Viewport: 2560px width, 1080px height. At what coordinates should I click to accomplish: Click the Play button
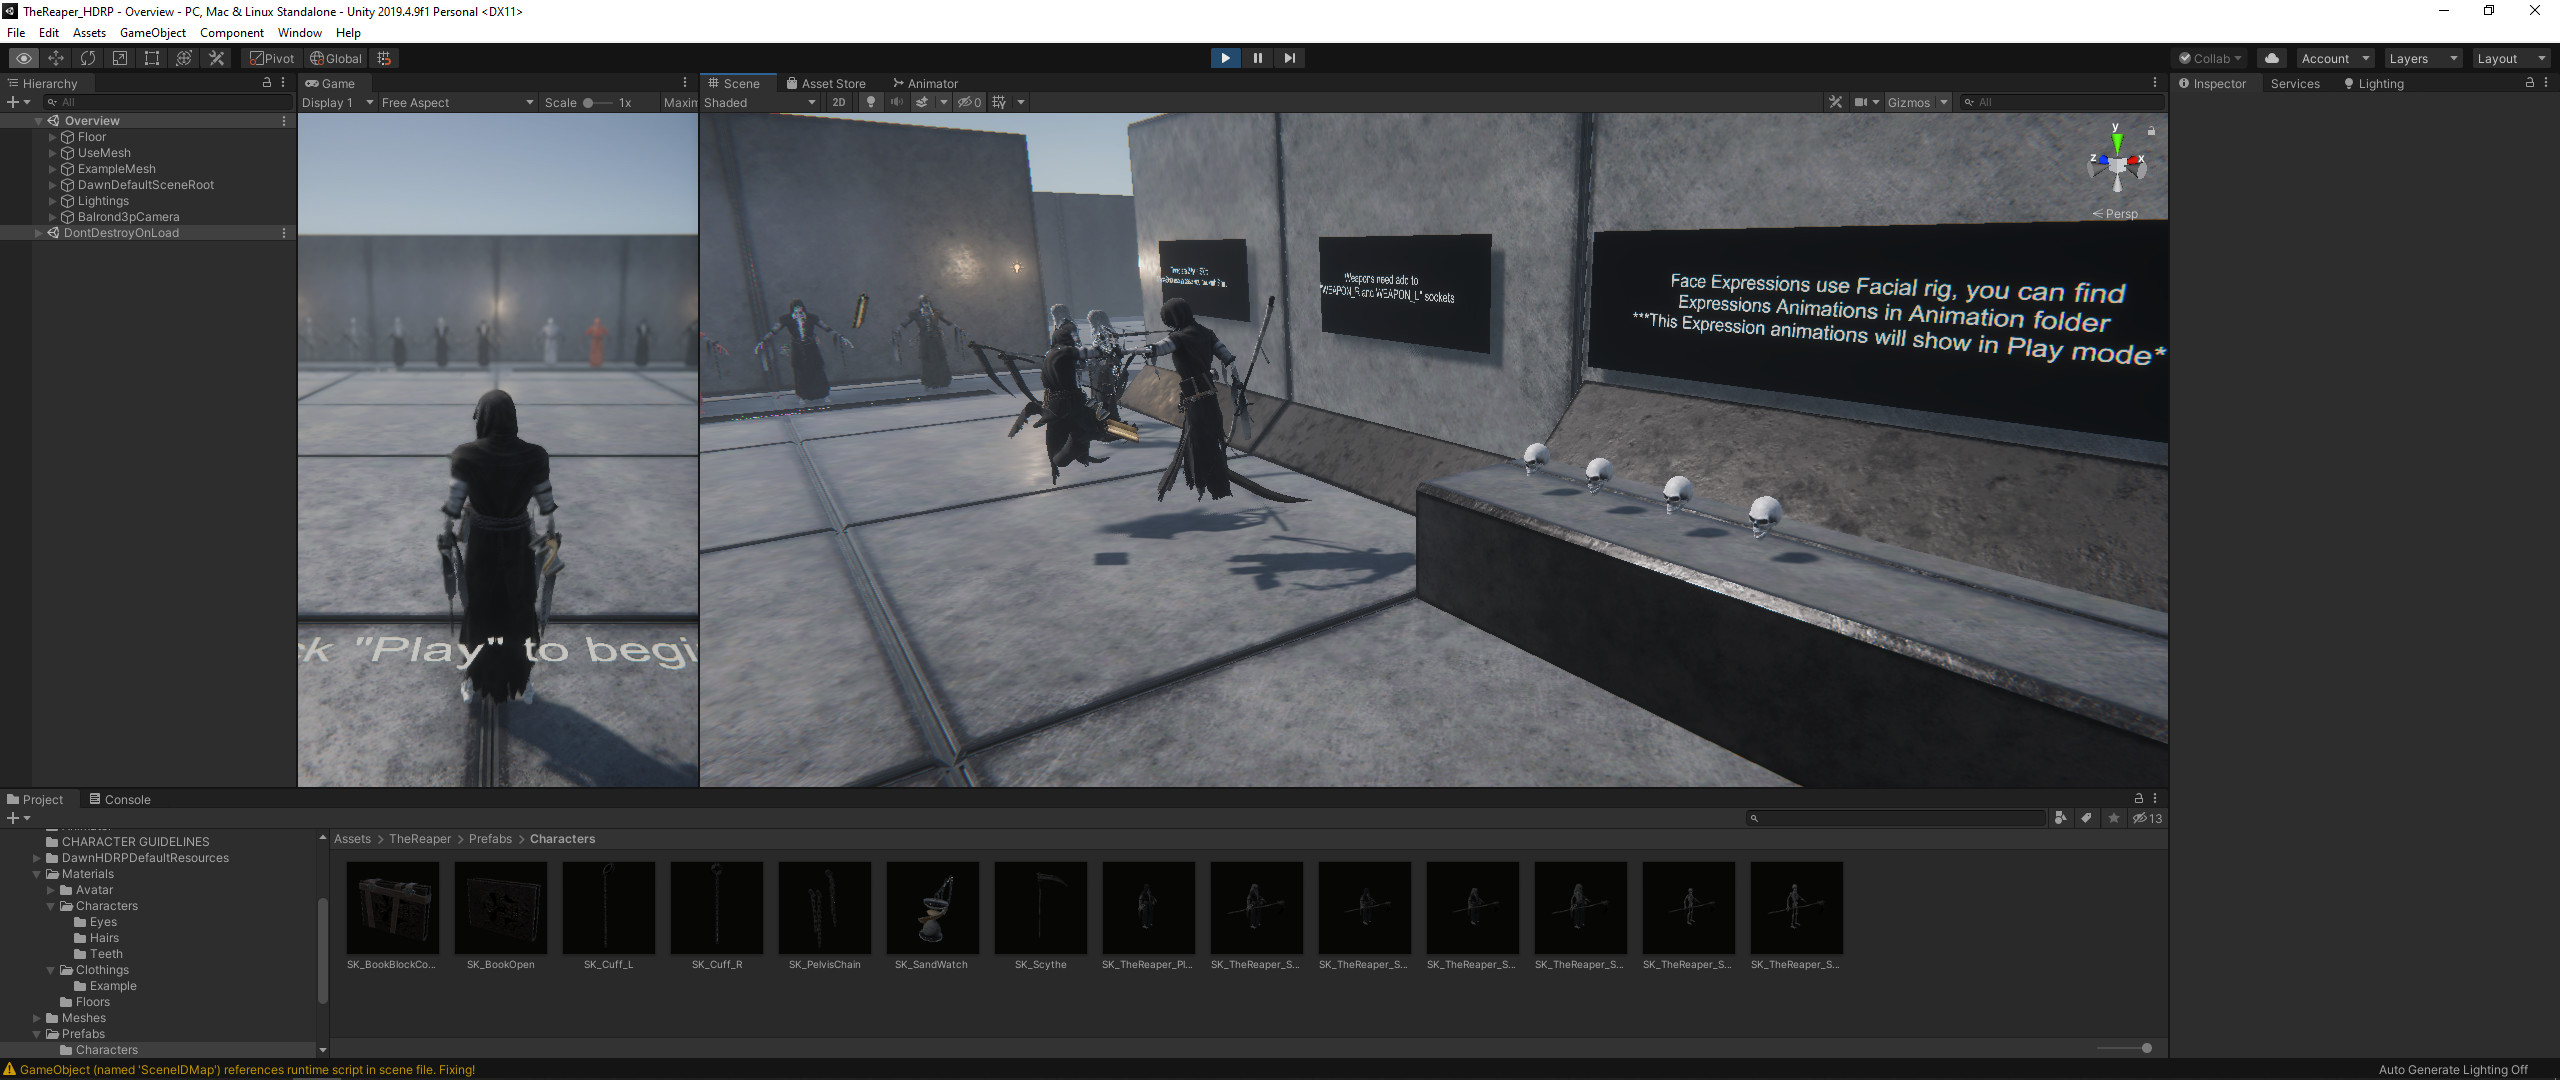pyautogui.click(x=1225, y=58)
